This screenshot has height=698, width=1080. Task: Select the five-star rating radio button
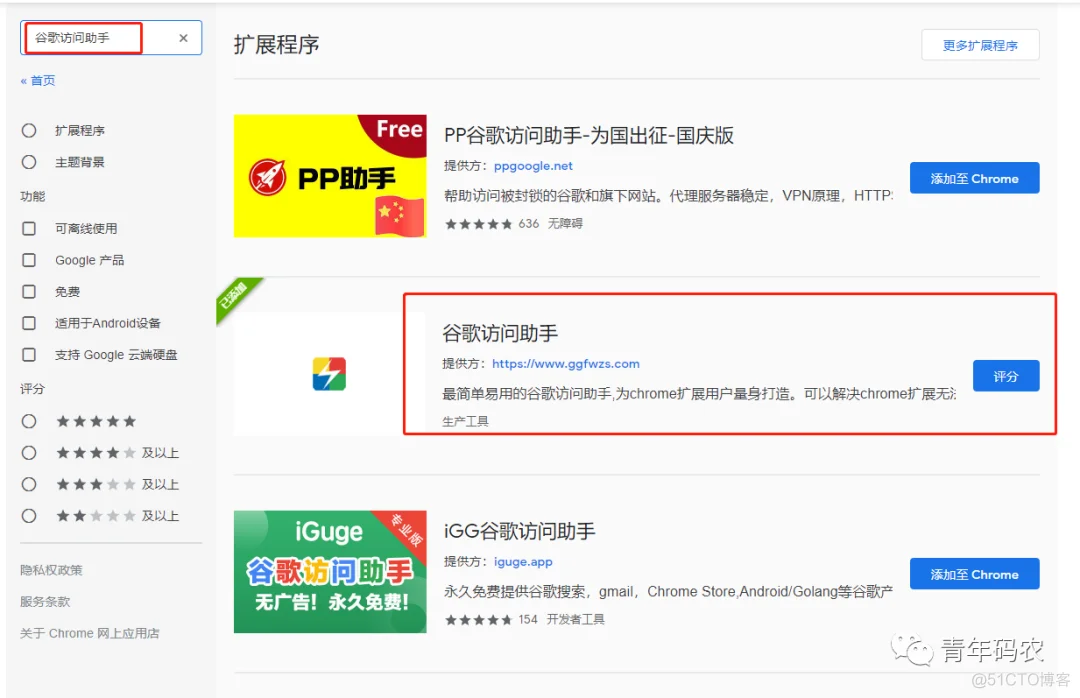(29, 421)
